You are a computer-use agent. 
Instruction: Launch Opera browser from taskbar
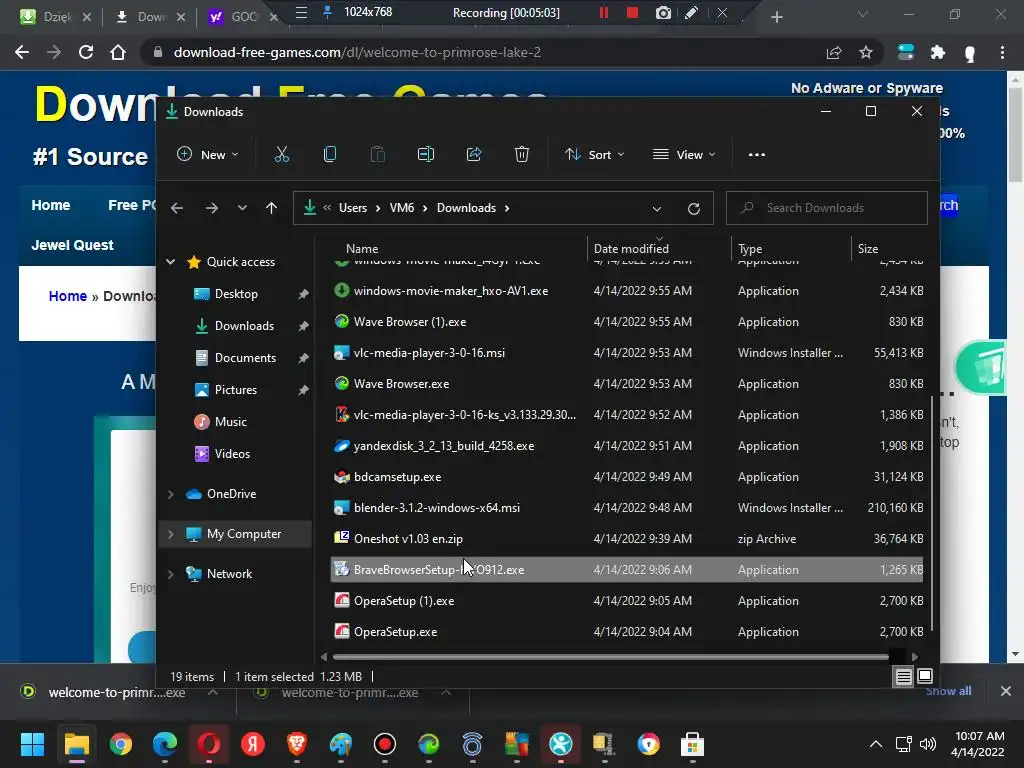click(209, 744)
